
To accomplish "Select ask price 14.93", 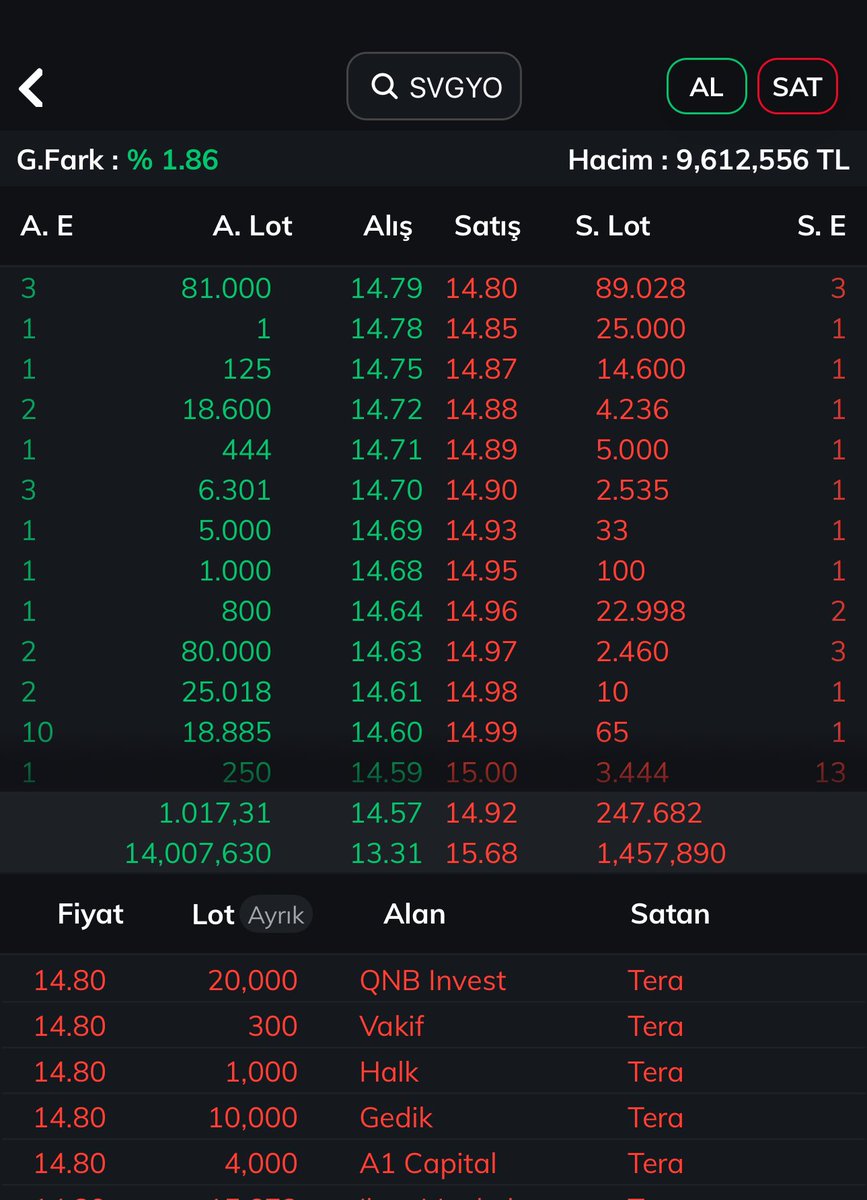I will (482, 530).
